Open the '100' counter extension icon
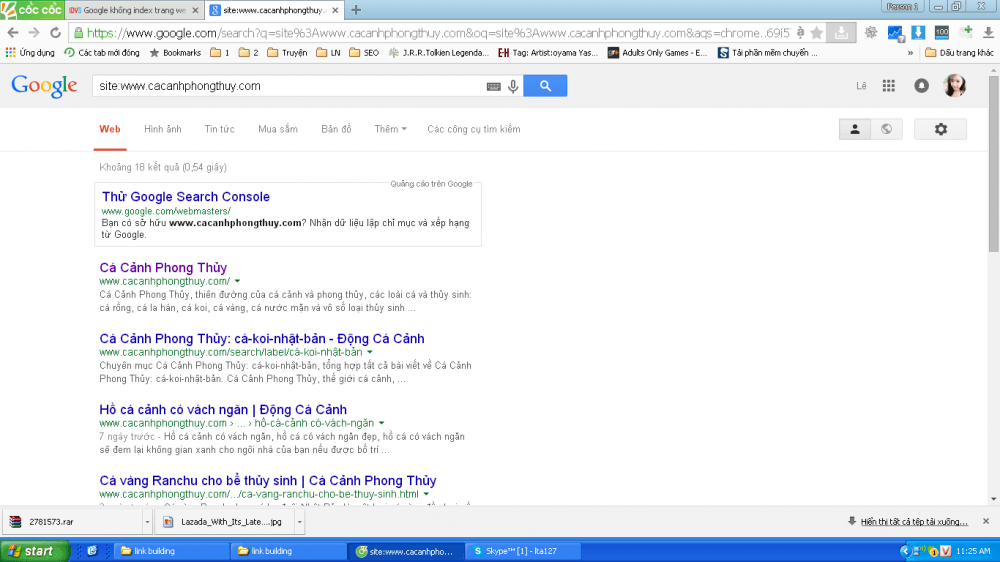 click(x=941, y=33)
